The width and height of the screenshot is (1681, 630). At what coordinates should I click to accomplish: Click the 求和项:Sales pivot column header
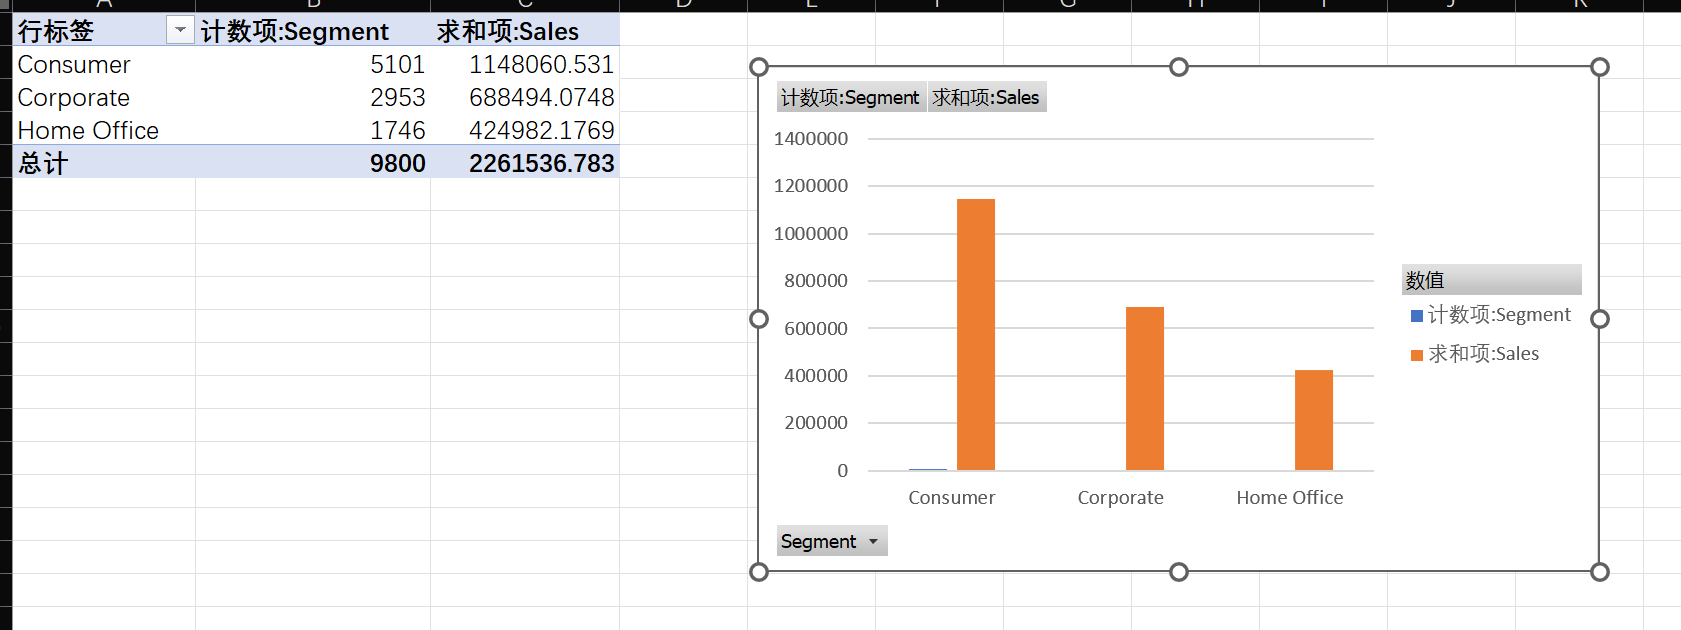pos(508,32)
